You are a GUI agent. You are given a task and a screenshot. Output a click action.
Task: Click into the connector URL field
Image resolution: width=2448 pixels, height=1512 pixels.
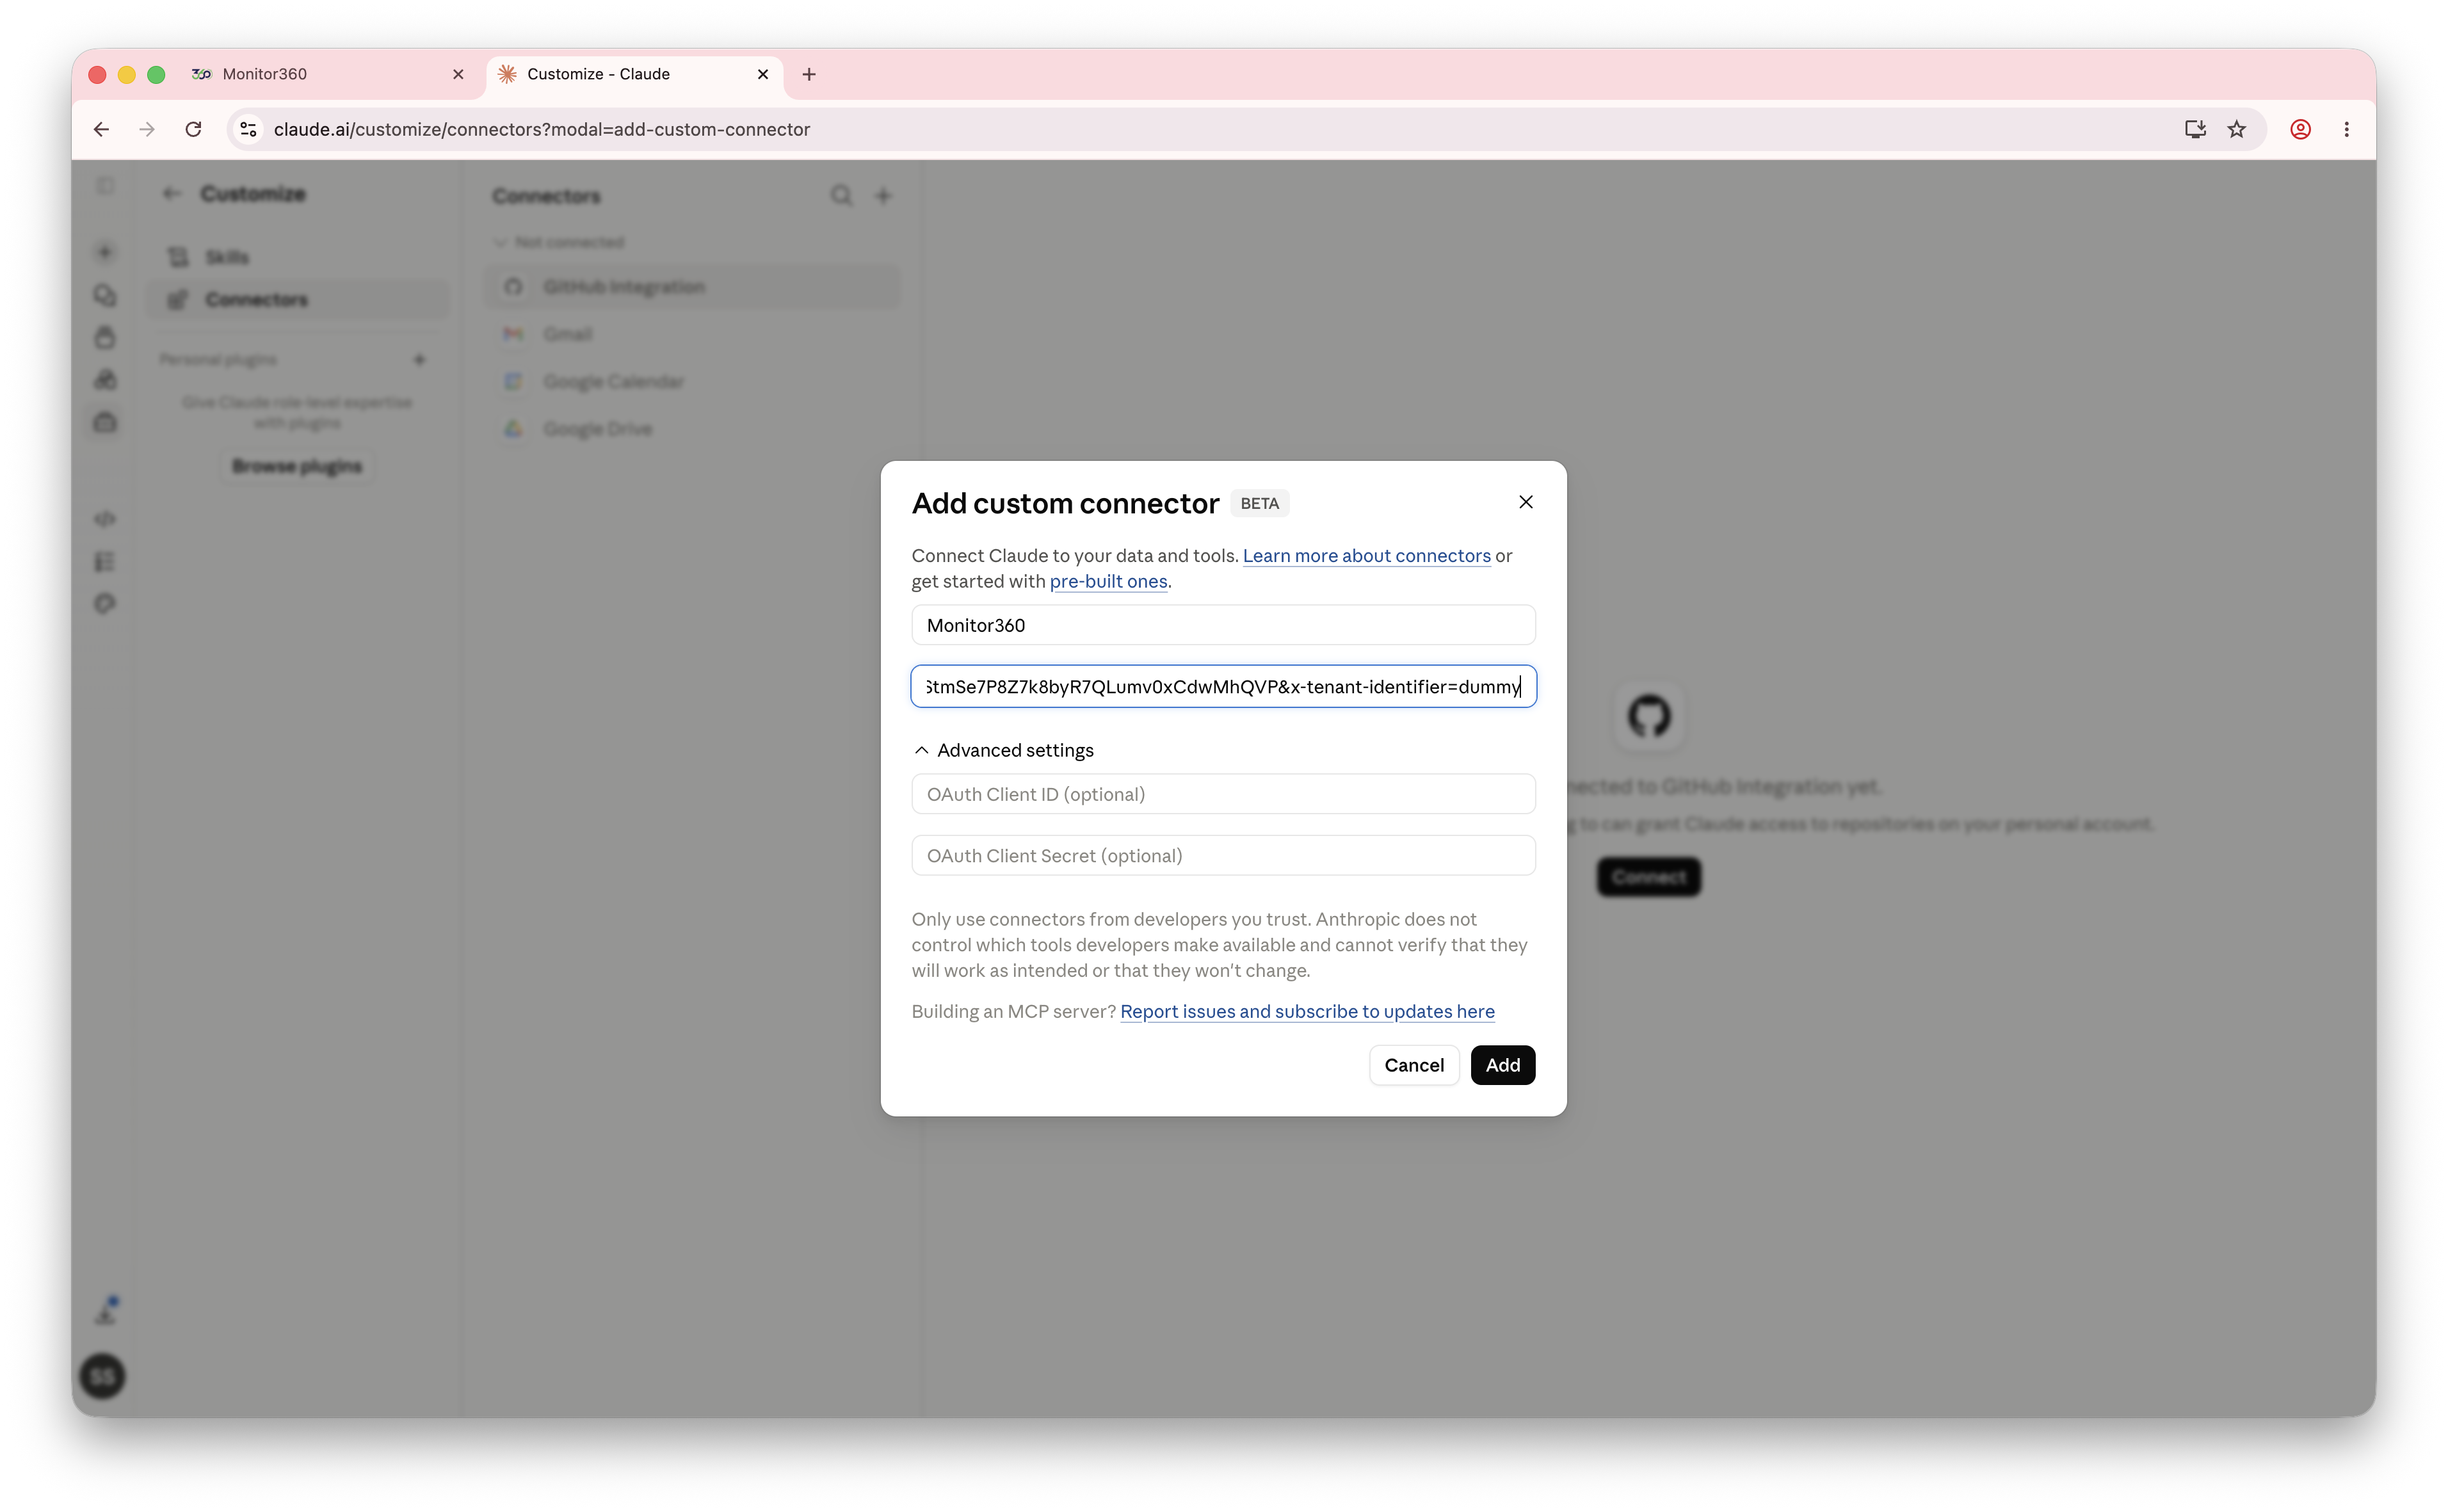click(x=1223, y=686)
